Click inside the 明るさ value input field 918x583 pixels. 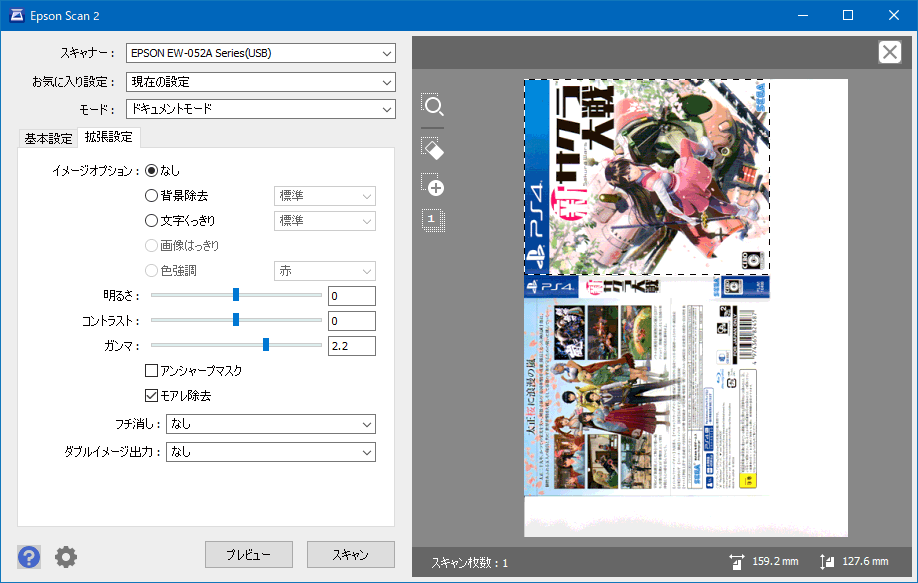click(351, 295)
